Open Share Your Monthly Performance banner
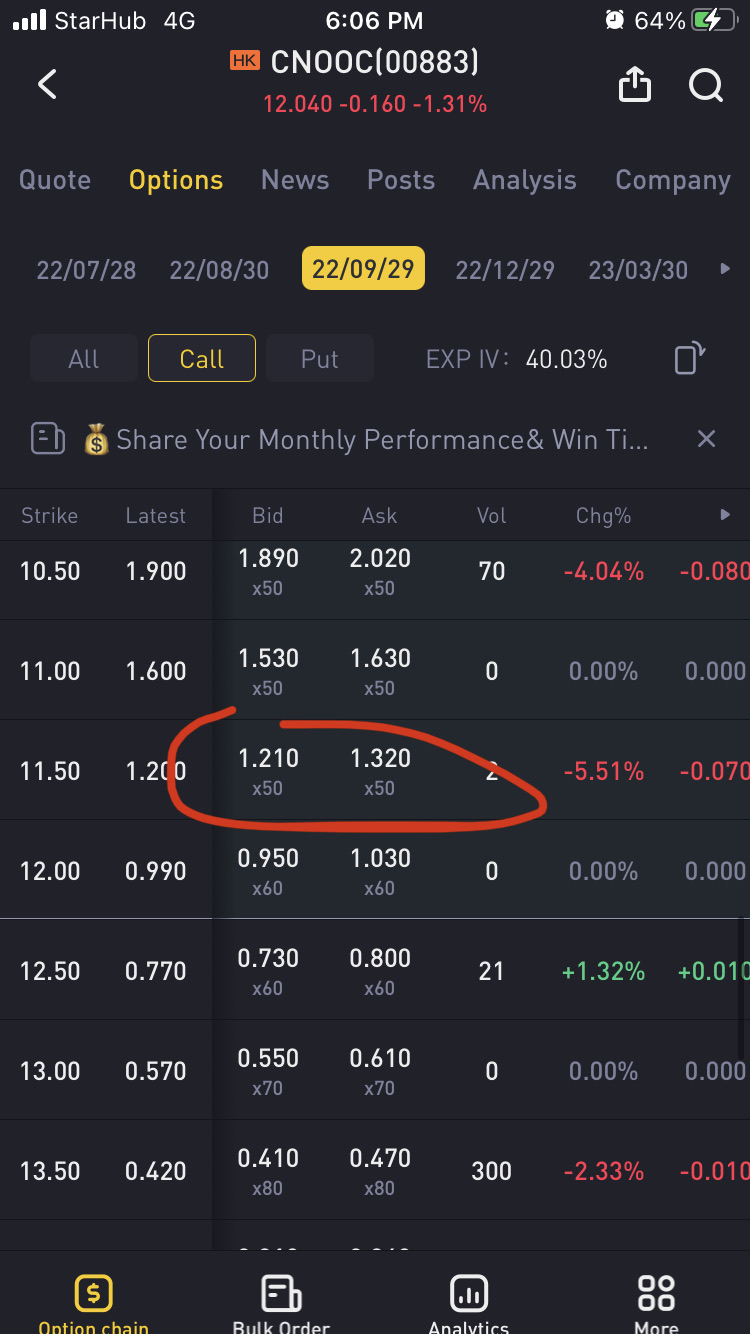The image size is (750, 1334). [380, 440]
